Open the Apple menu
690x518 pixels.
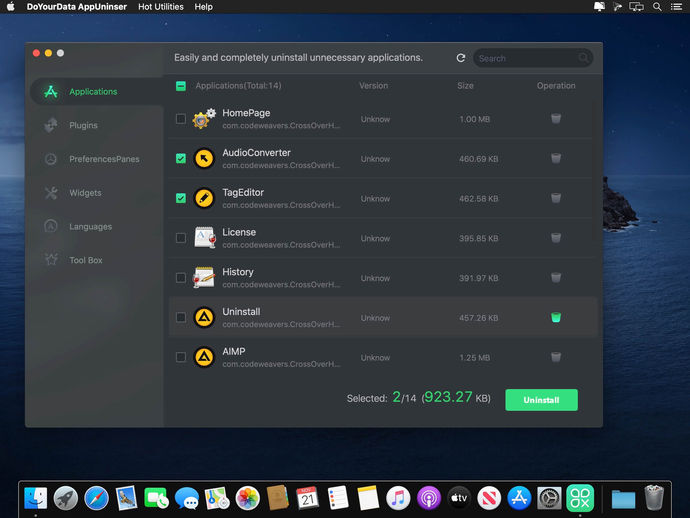tap(11, 7)
